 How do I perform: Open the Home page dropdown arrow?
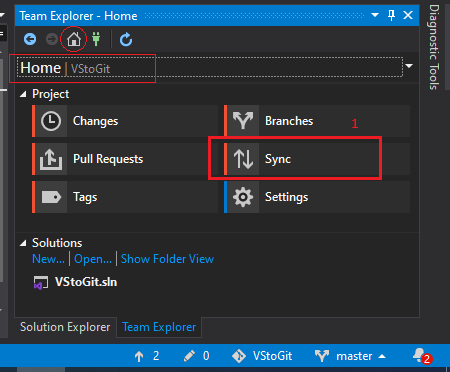point(409,66)
